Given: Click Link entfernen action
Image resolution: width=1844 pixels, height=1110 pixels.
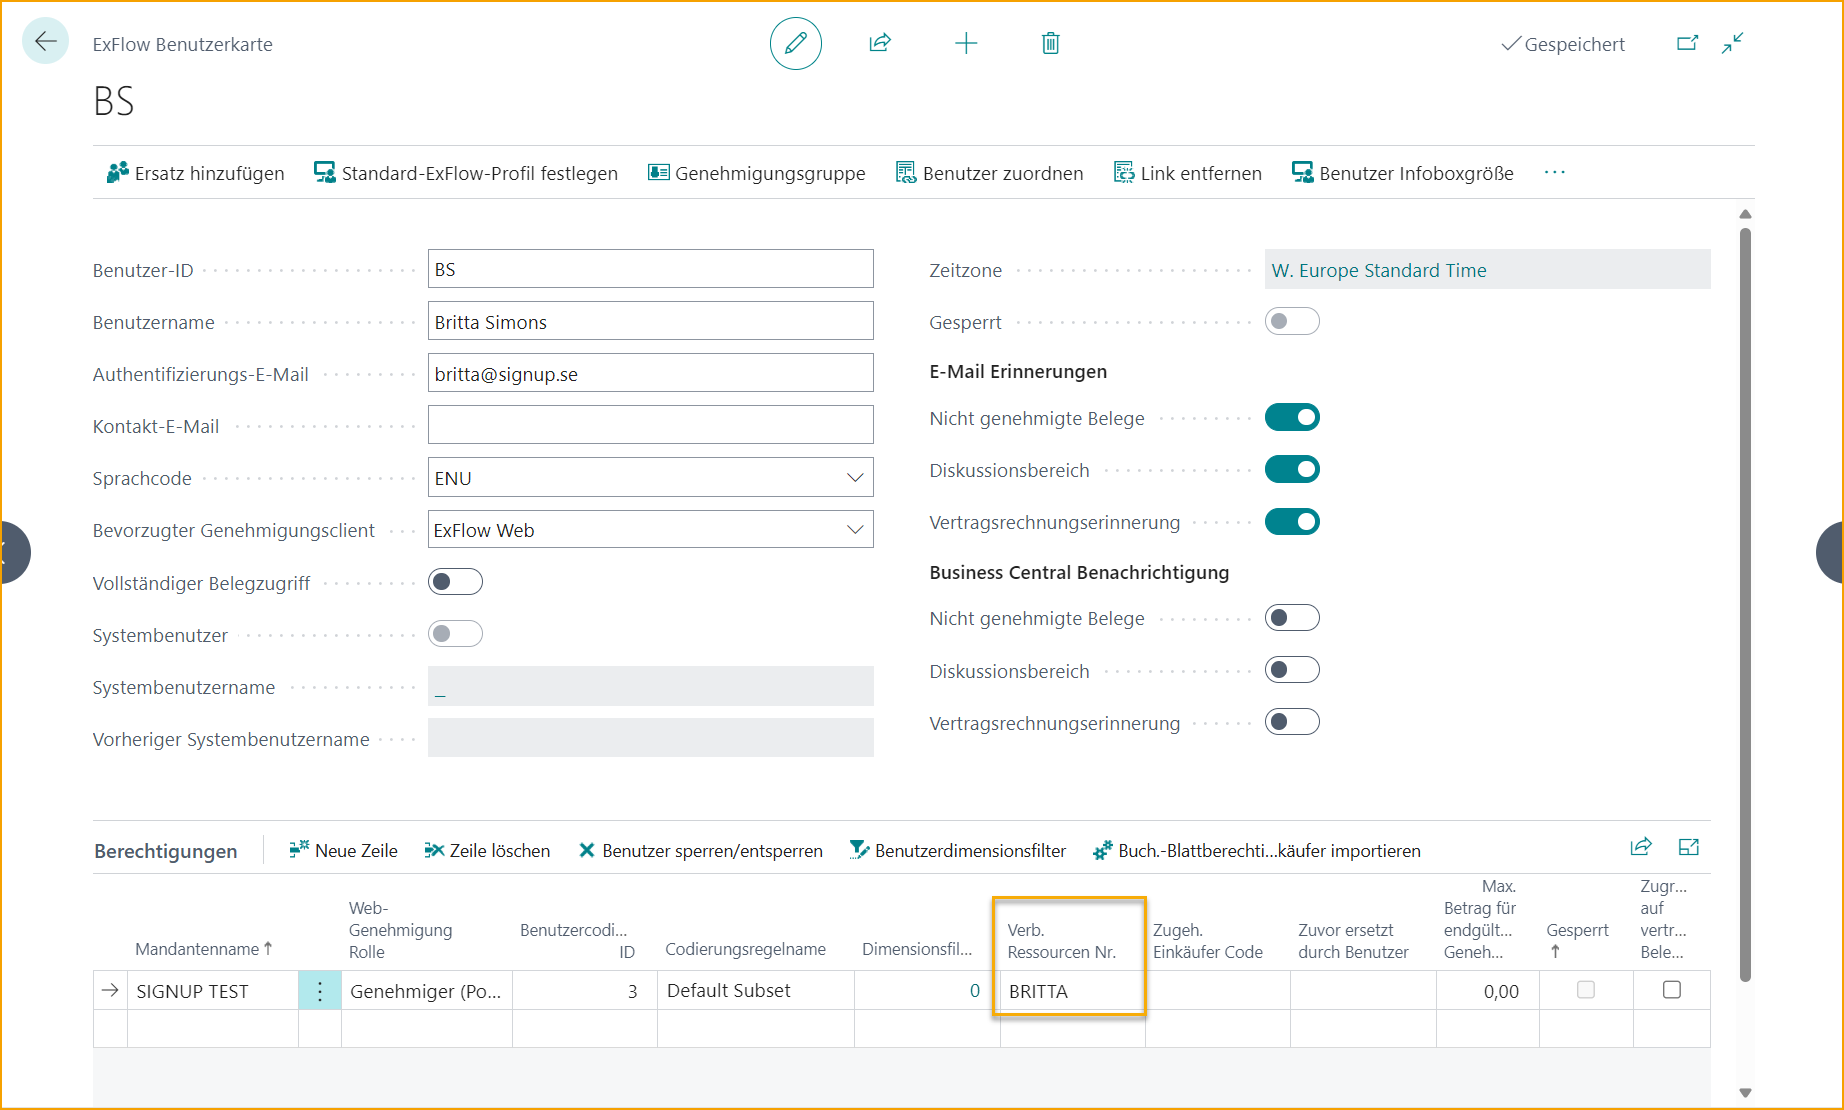Looking at the screenshot, I should pos(1188,173).
